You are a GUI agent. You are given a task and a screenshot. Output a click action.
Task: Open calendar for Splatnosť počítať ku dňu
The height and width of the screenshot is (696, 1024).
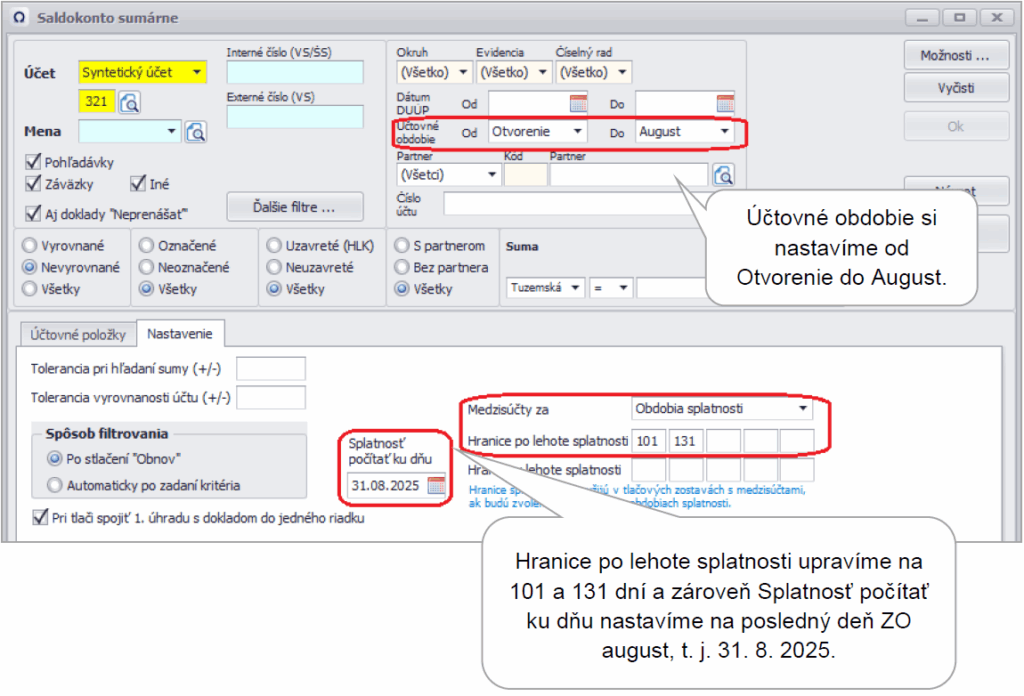click(x=436, y=486)
